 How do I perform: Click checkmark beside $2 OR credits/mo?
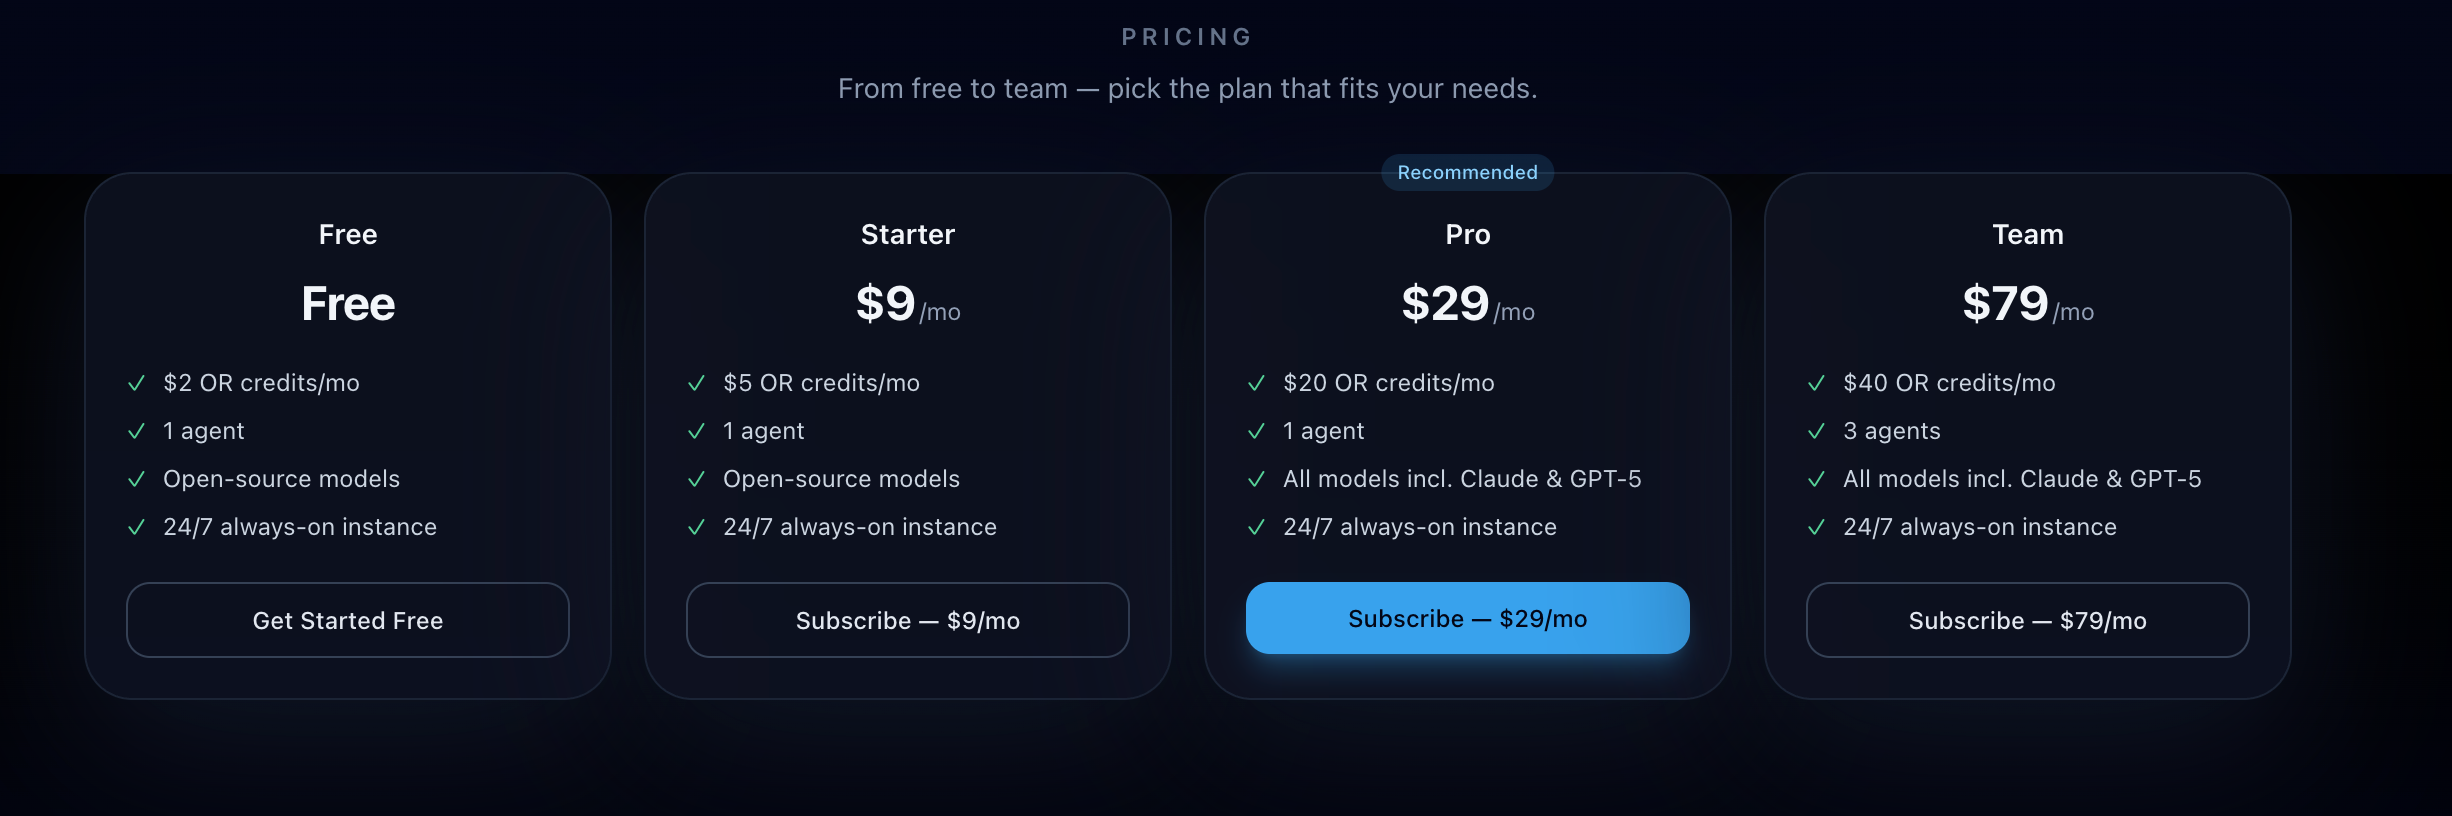pyautogui.click(x=137, y=383)
